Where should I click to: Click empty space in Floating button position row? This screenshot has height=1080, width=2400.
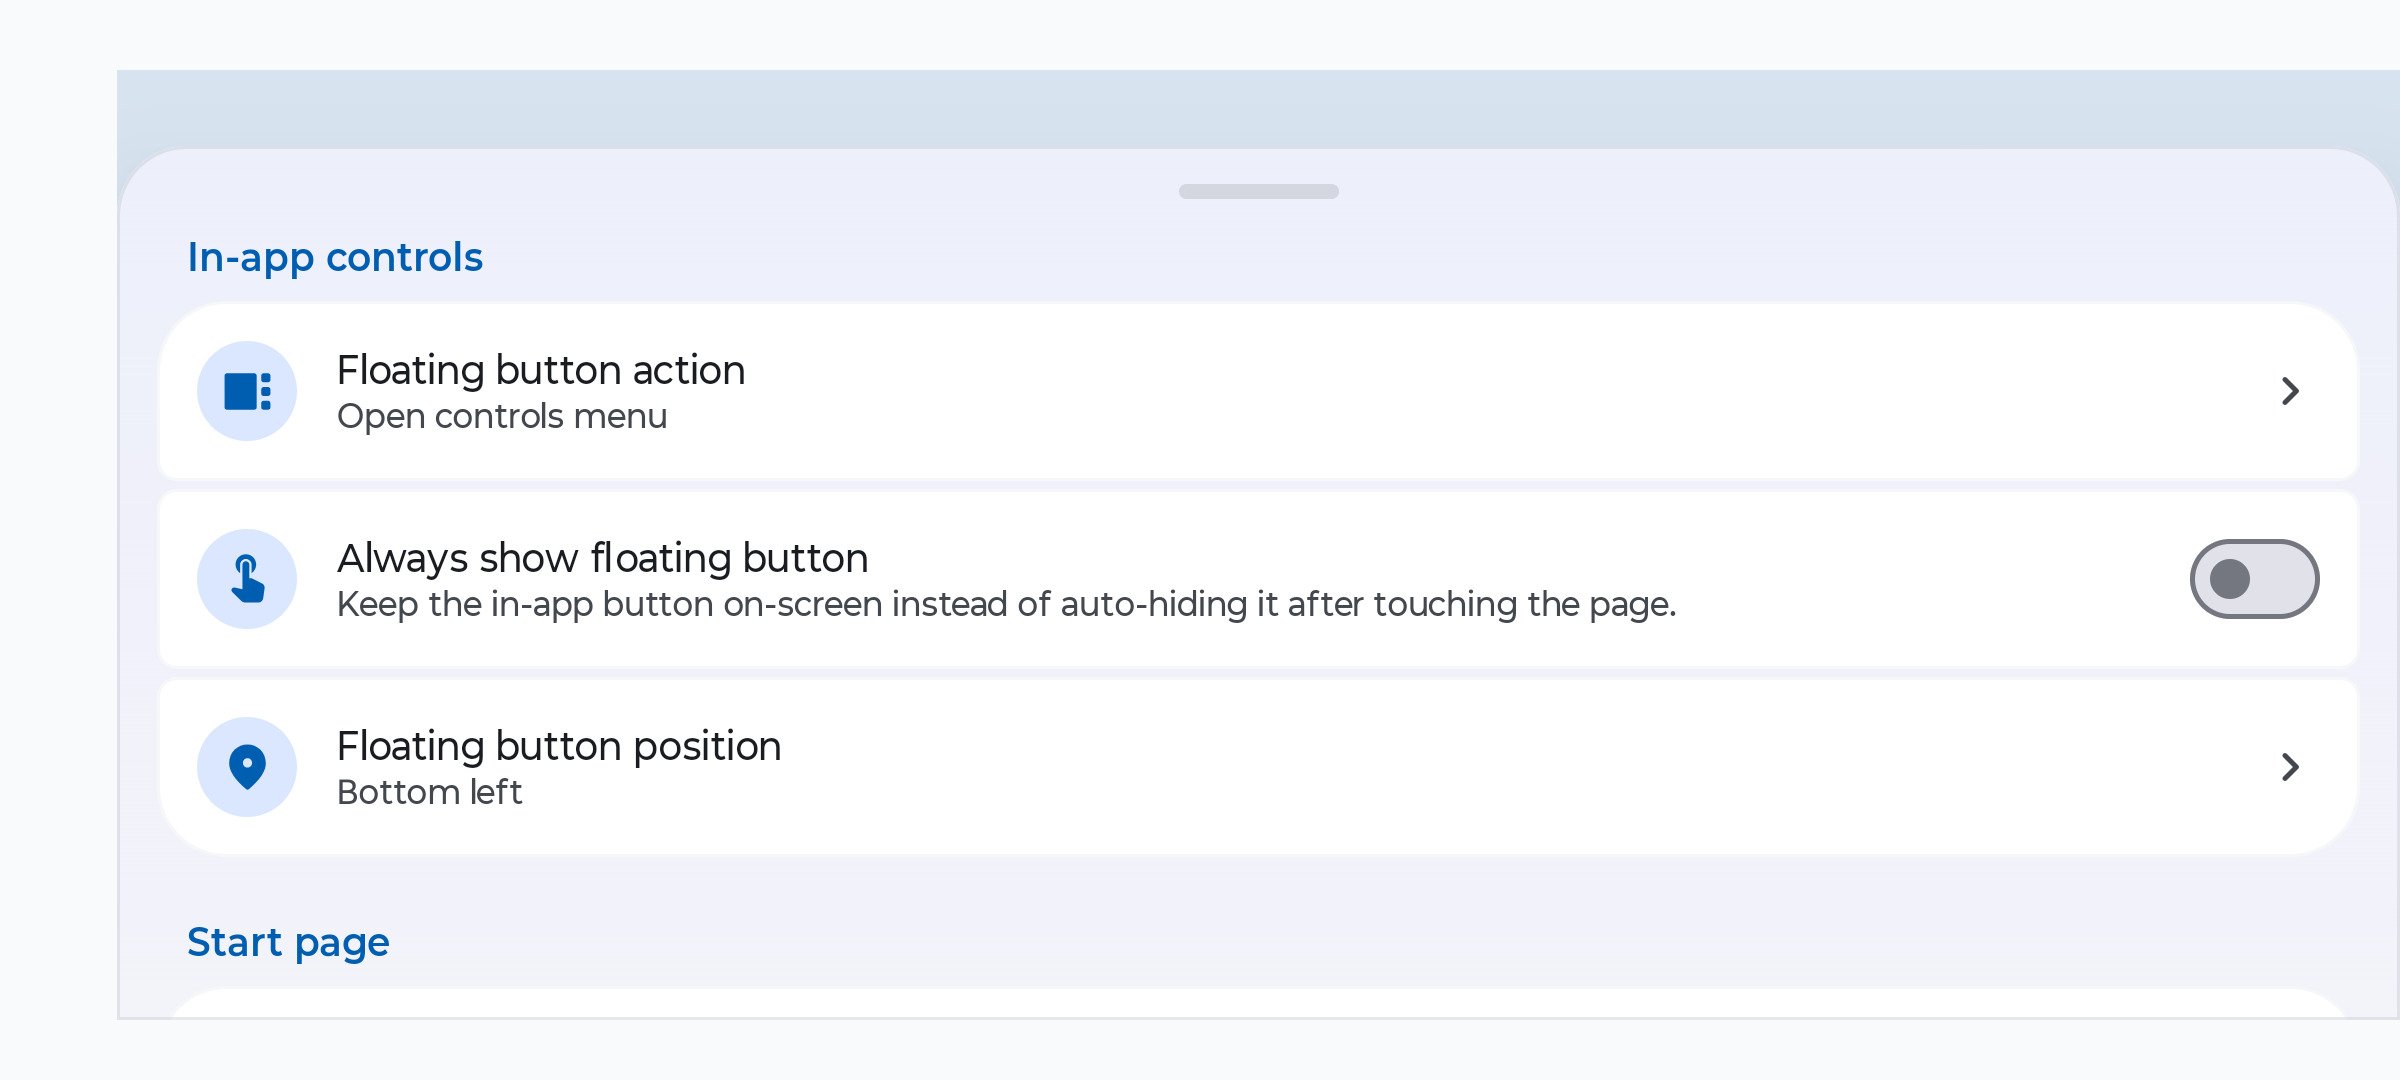click(x=1500, y=767)
